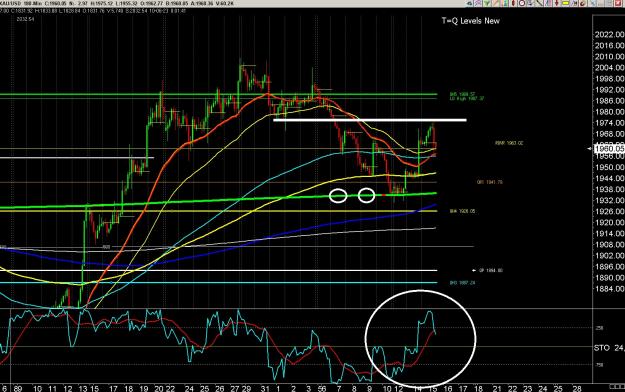Screen dimensions: 625x392
Task: Click date 28 on the time axis
Action: [x=577, y=388]
